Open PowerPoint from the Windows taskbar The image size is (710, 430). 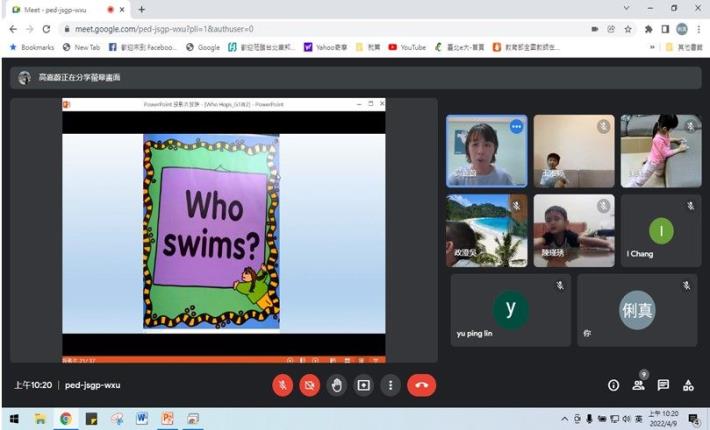point(167,419)
